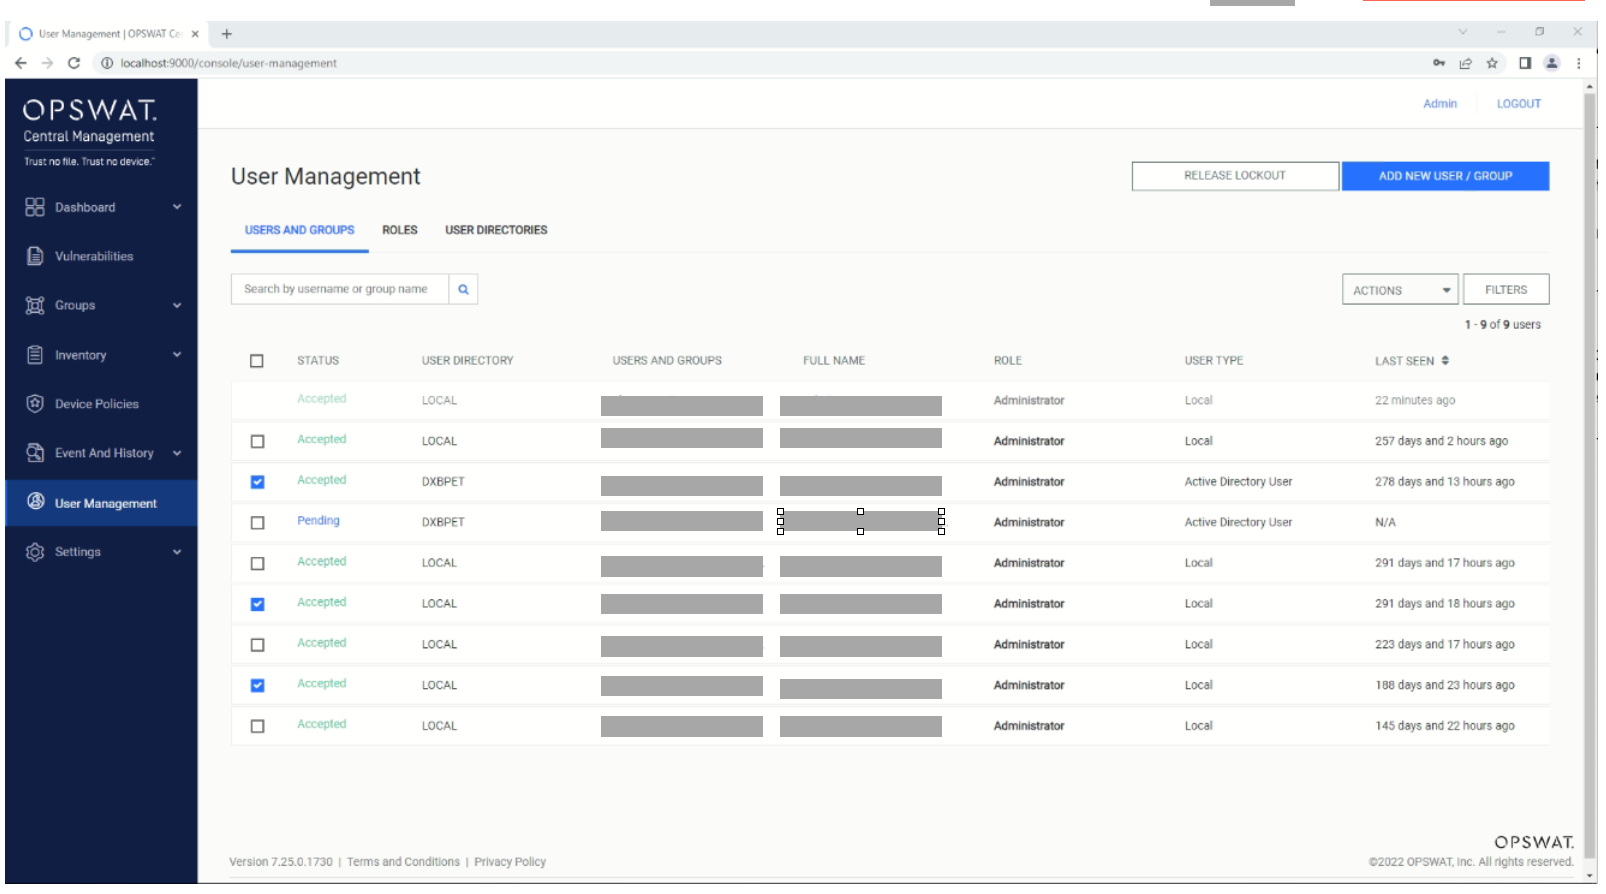Open Chrome three-dot menu
The height and width of the screenshot is (894, 1606).
click(x=1579, y=63)
